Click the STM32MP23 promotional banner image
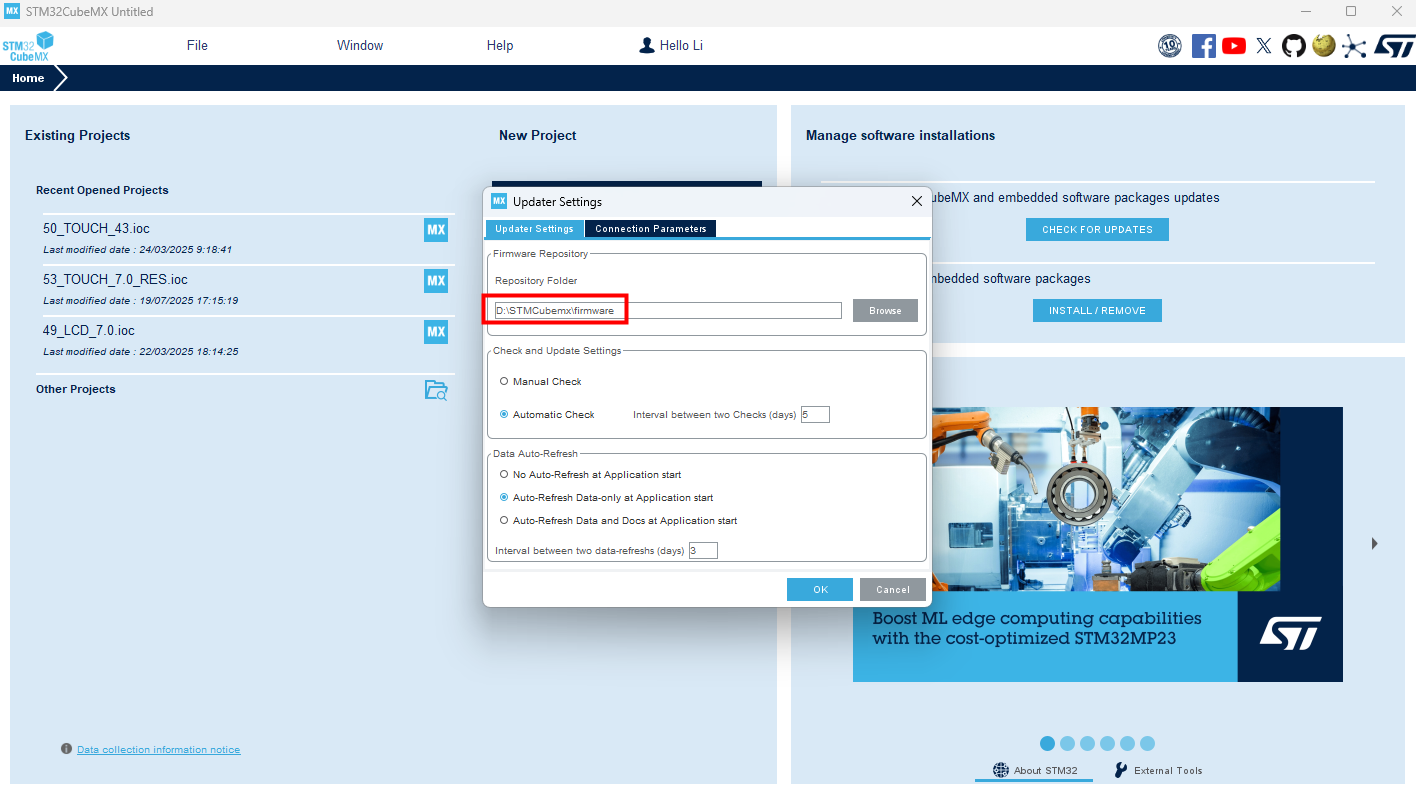1416x792 pixels. click(x=1097, y=544)
